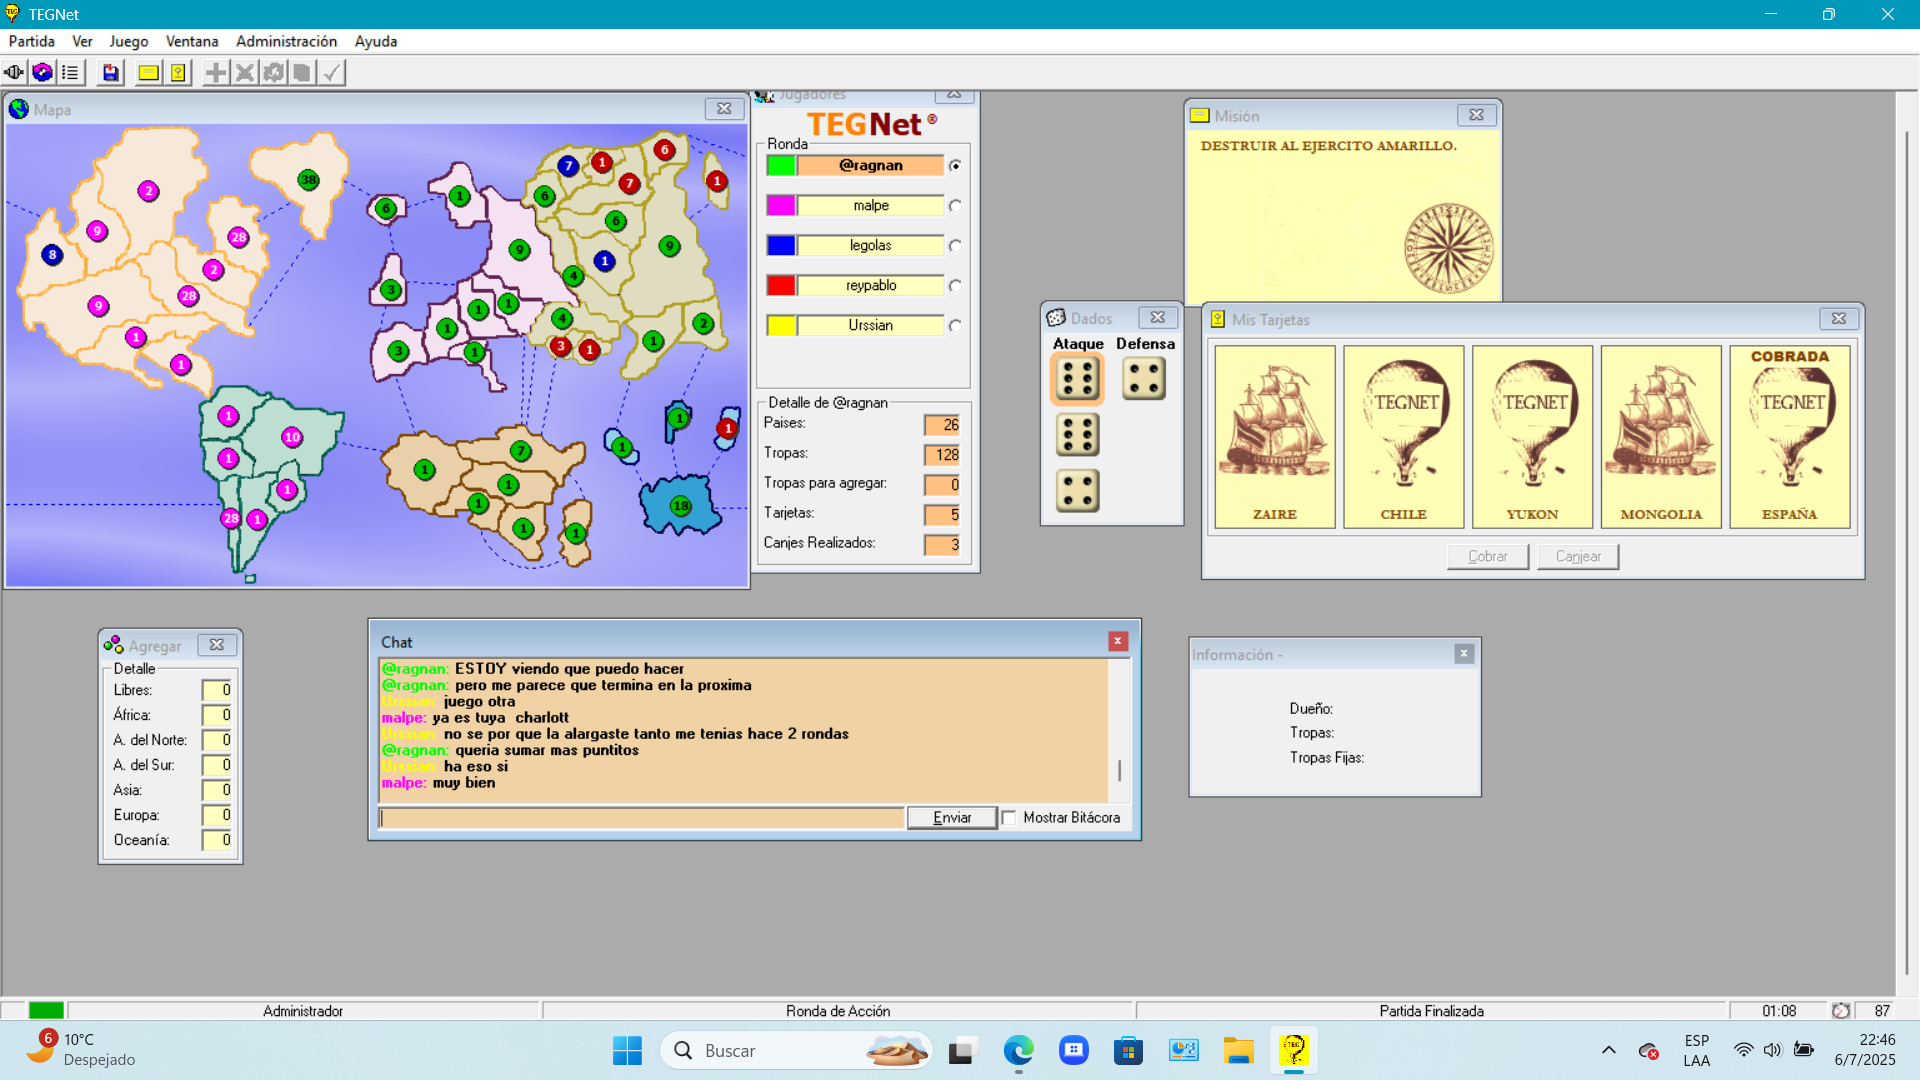Screen dimensions: 1920x1080
Task: Click the regroup gear toolbar icon
Action: tap(273, 72)
